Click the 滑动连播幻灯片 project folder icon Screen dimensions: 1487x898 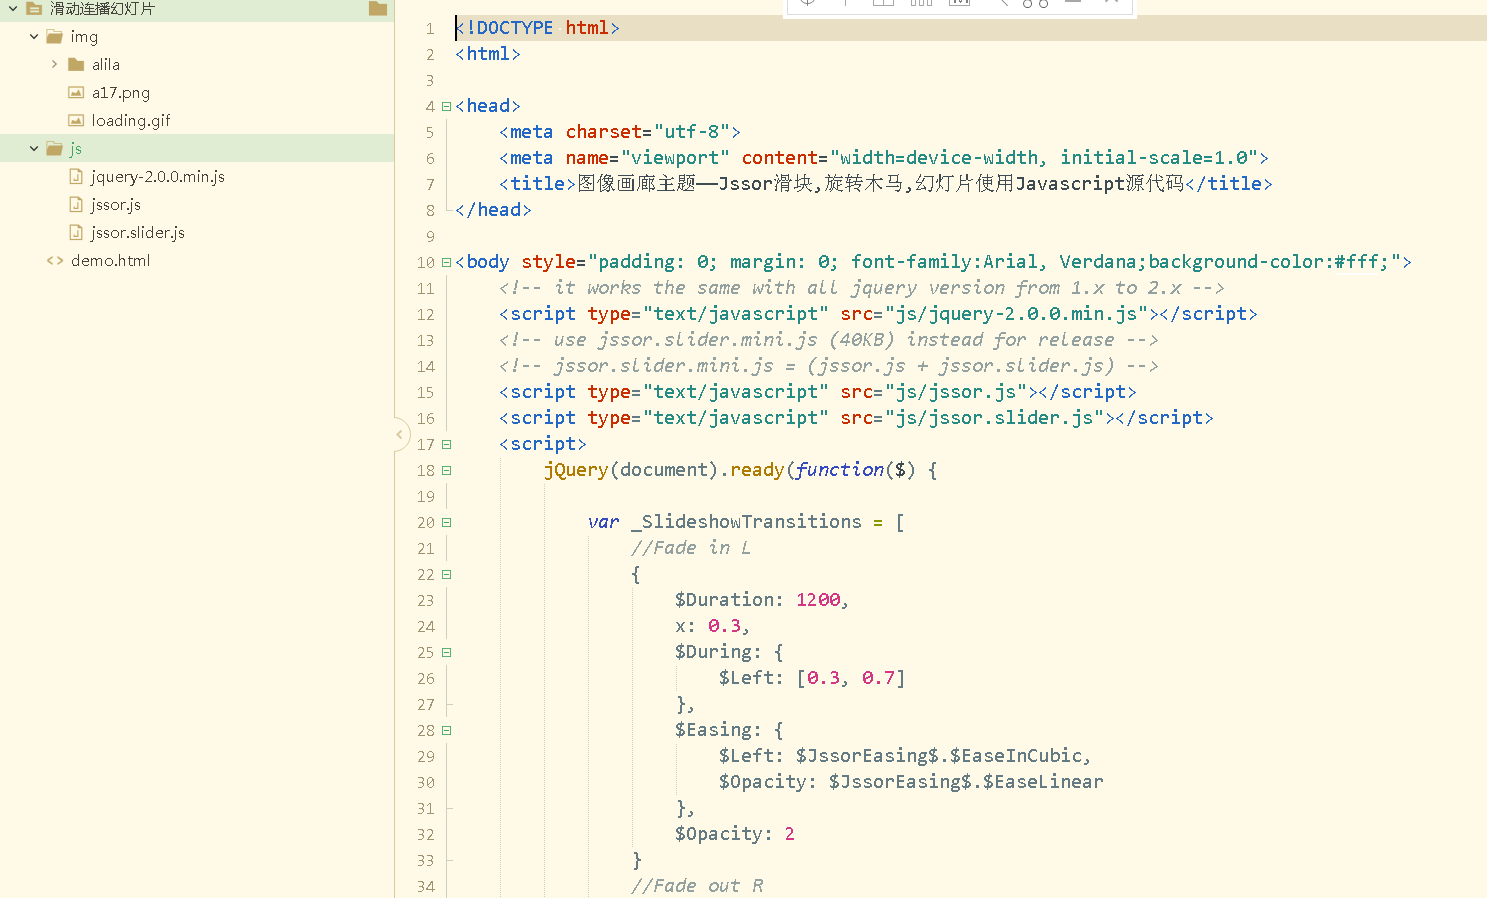pos(34,8)
